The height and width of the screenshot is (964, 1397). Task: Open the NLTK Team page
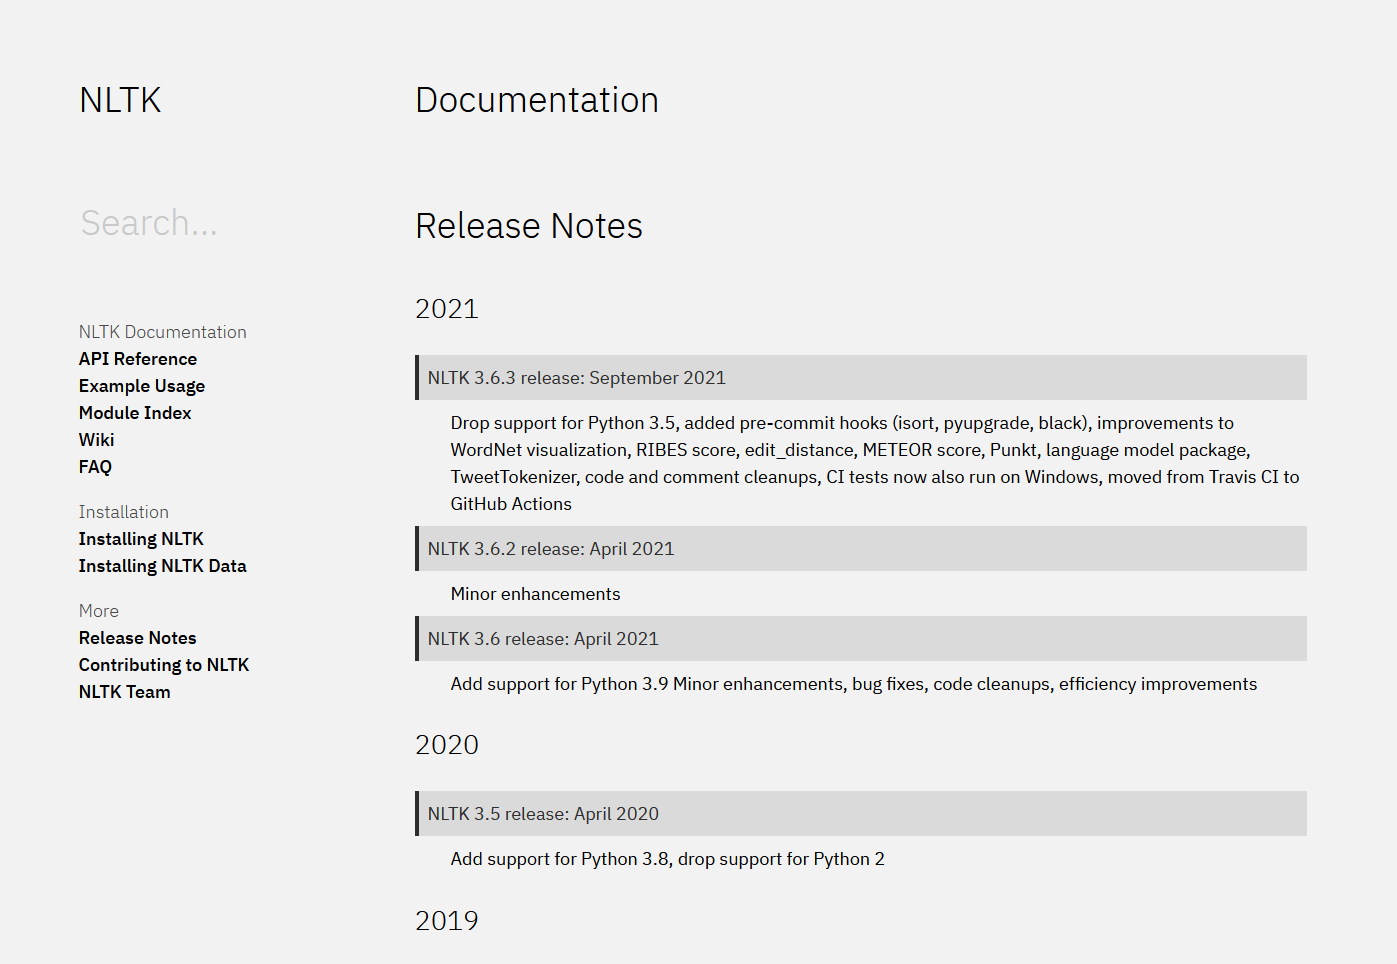125,692
